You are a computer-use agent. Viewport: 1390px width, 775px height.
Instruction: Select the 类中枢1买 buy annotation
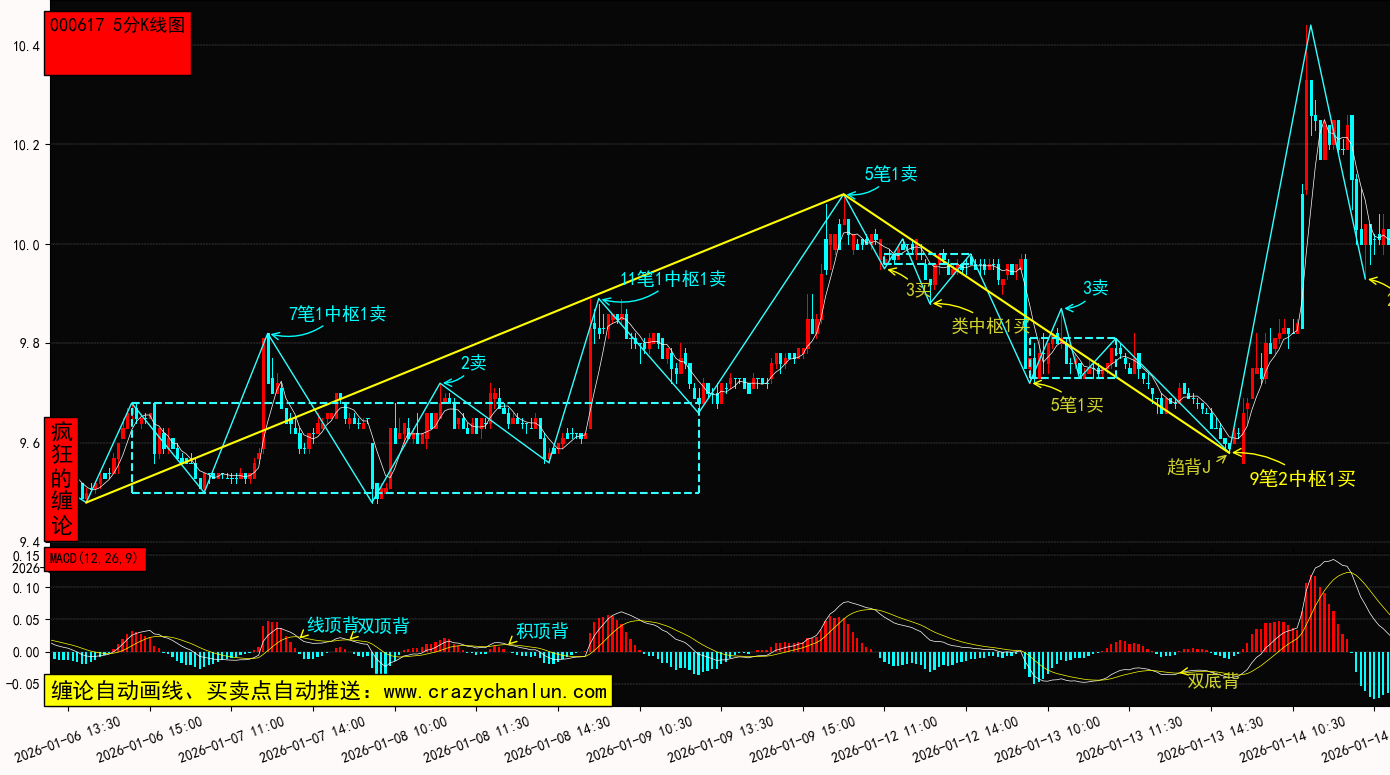(x=989, y=325)
